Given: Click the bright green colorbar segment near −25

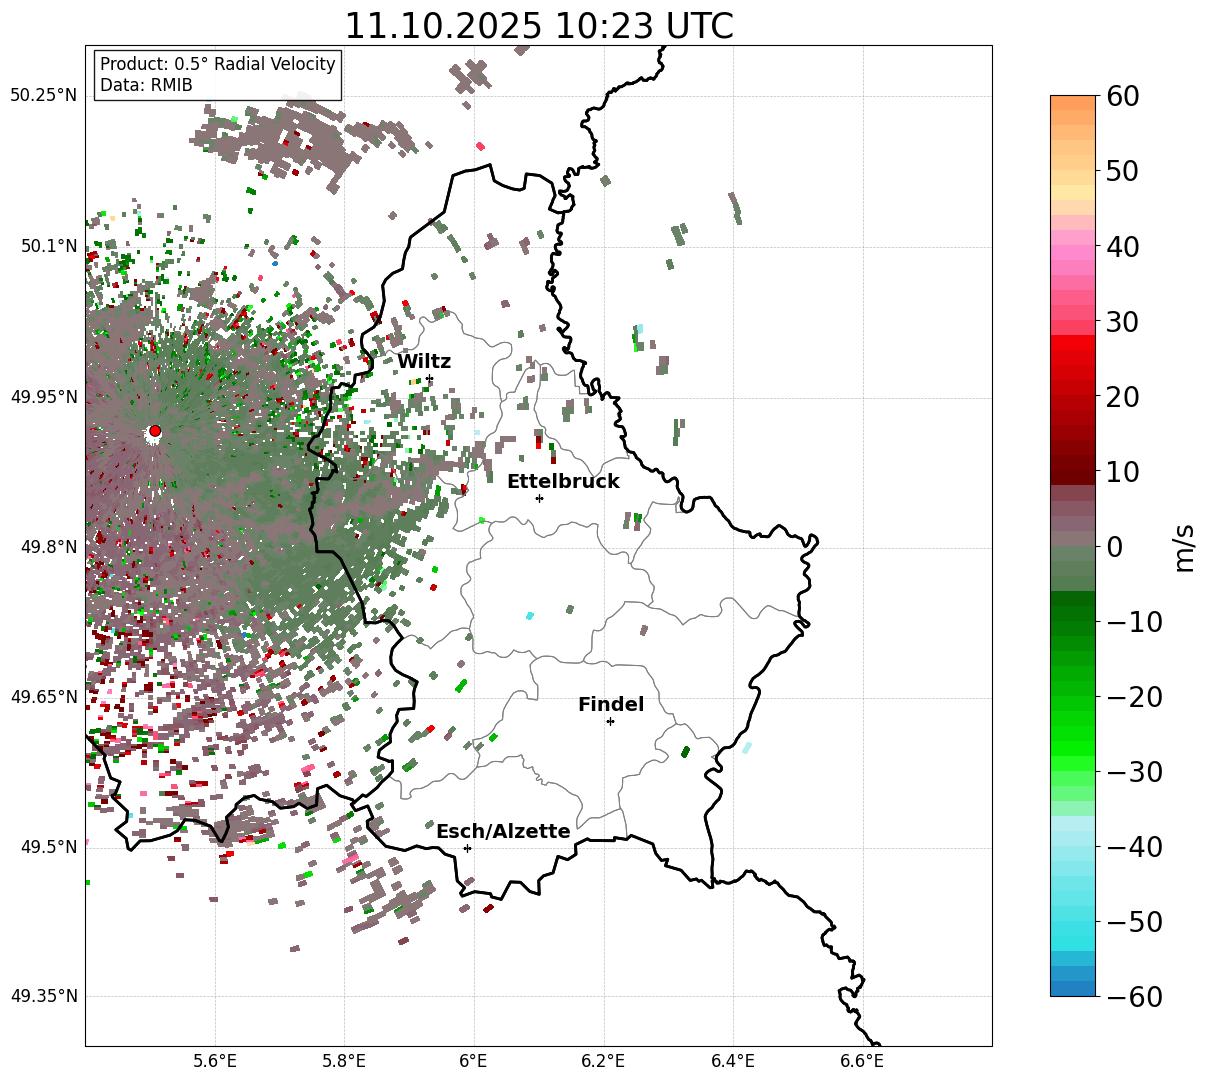Looking at the screenshot, I should (x=1073, y=735).
